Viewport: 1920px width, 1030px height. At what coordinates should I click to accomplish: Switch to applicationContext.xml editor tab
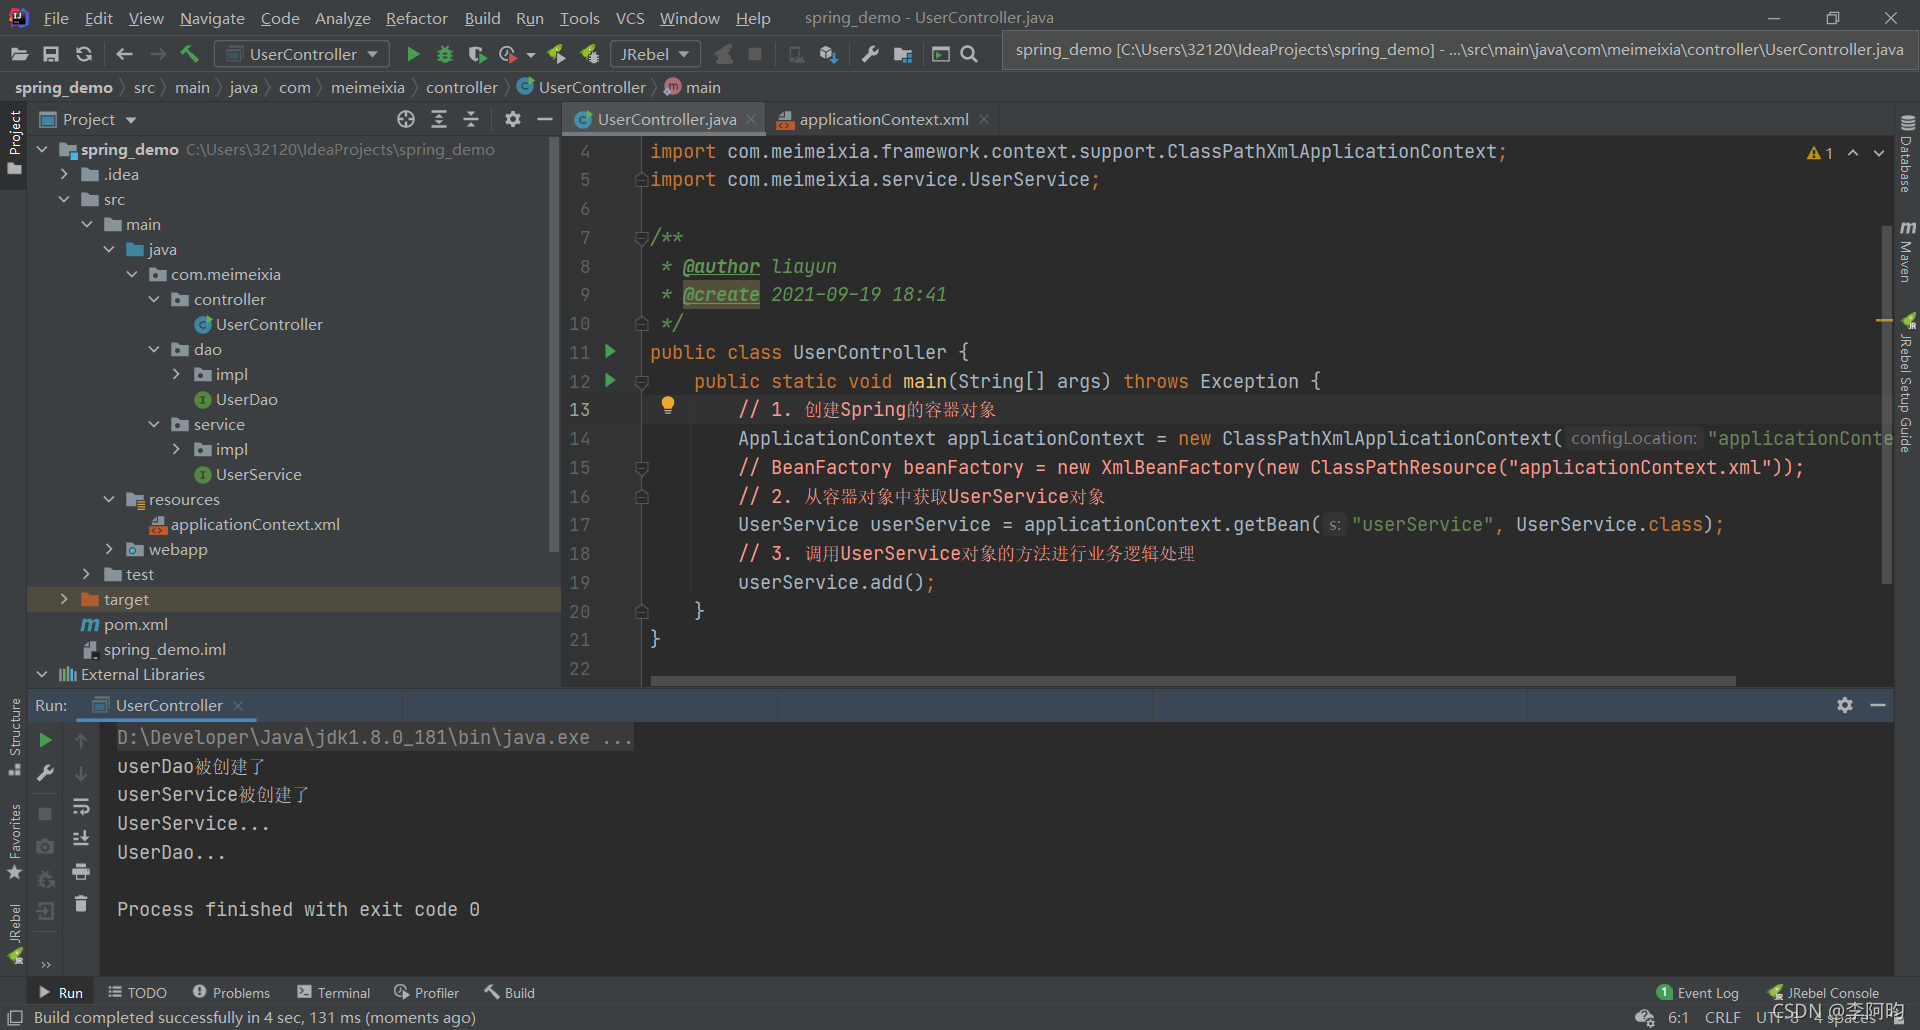pyautogui.click(x=883, y=119)
